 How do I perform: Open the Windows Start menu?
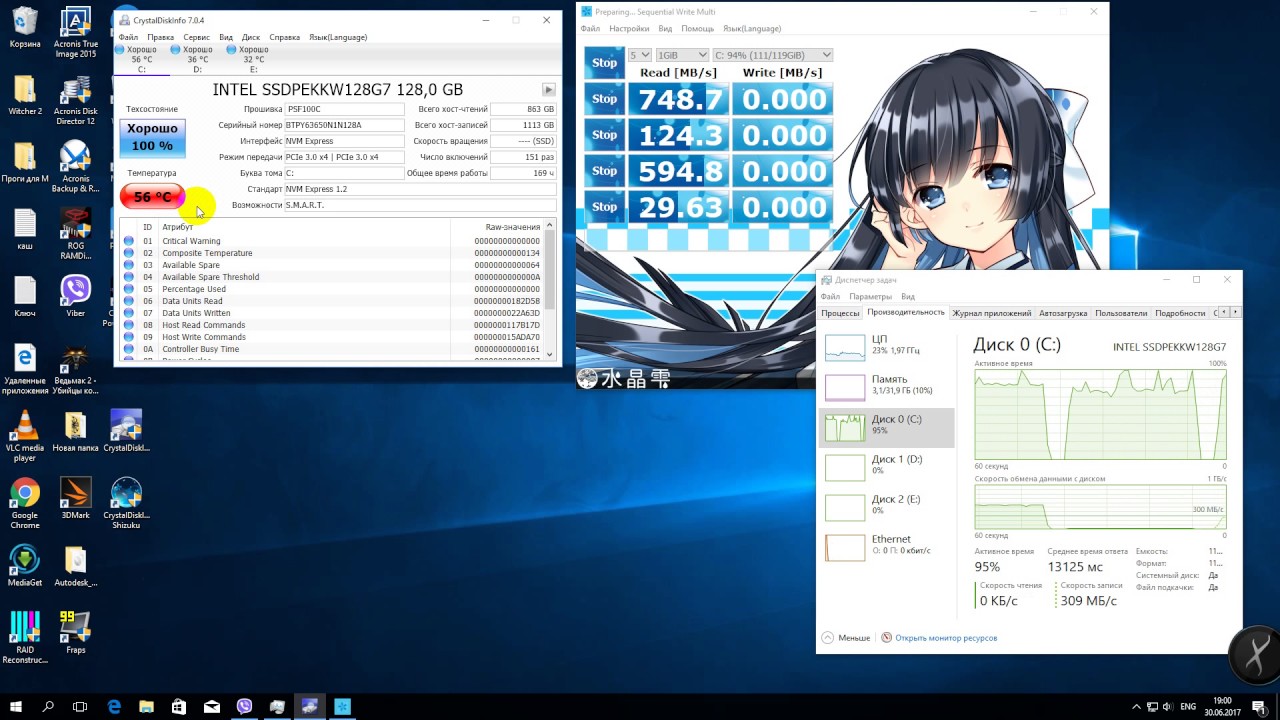[16, 706]
